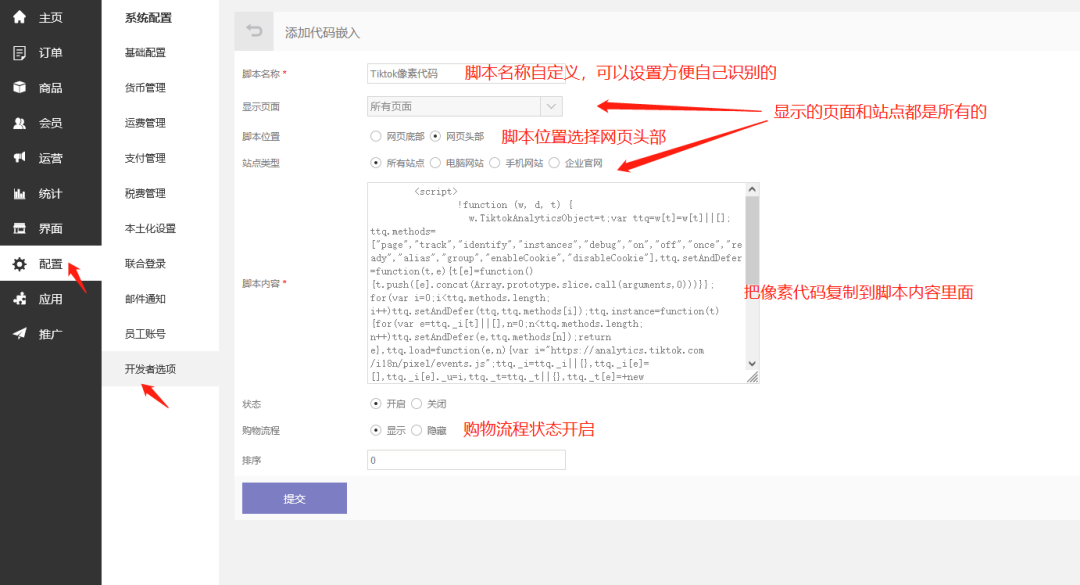Set 状态 to 关闭
1080x585 pixels.
(417, 403)
